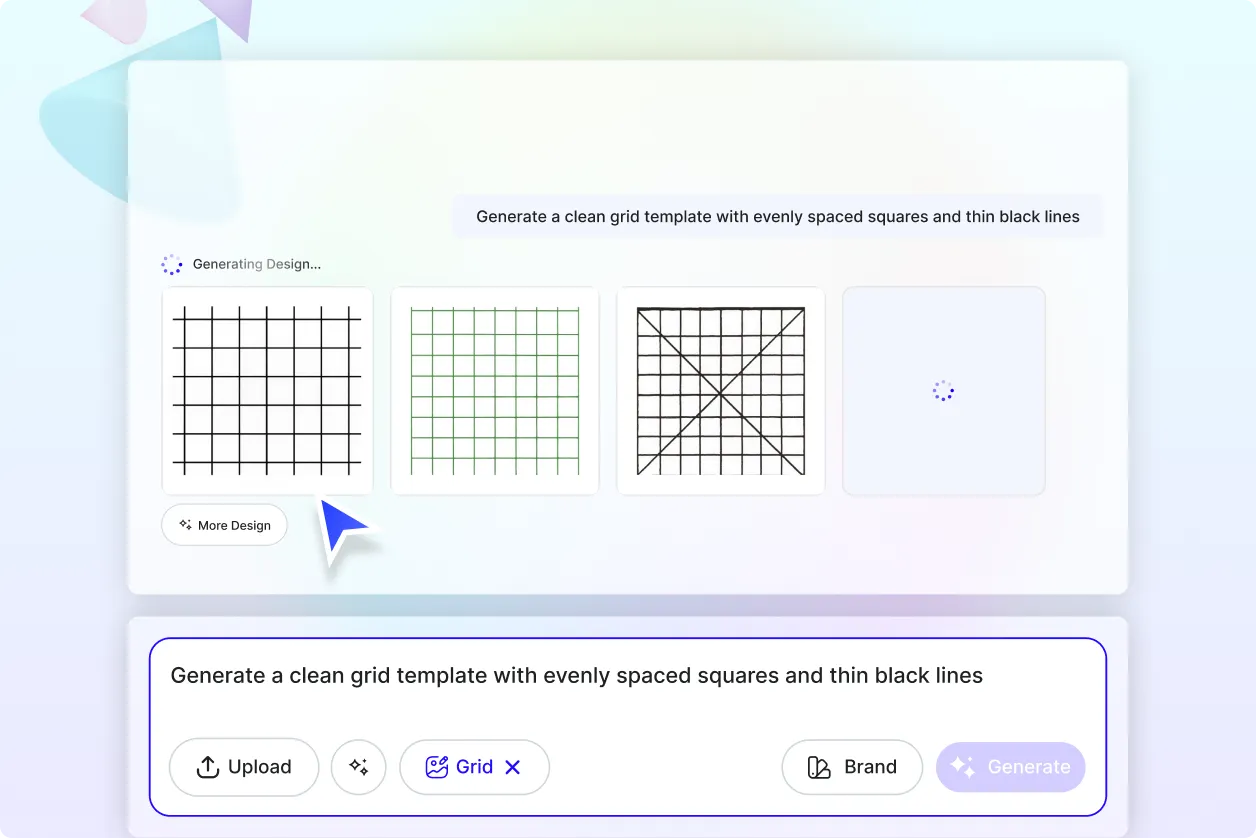
Task: Click the palette icon inside the Grid chip
Action: 436,766
